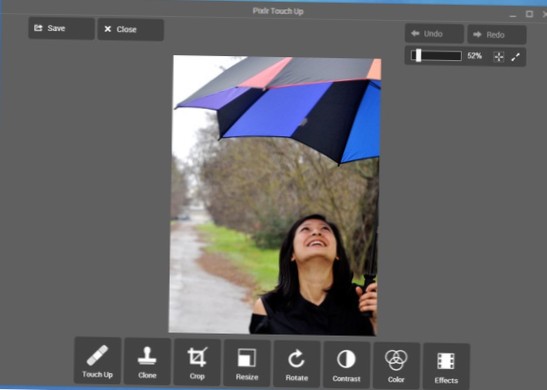The width and height of the screenshot is (547, 390).
Task: Redo the last edit
Action: point(497,35)
